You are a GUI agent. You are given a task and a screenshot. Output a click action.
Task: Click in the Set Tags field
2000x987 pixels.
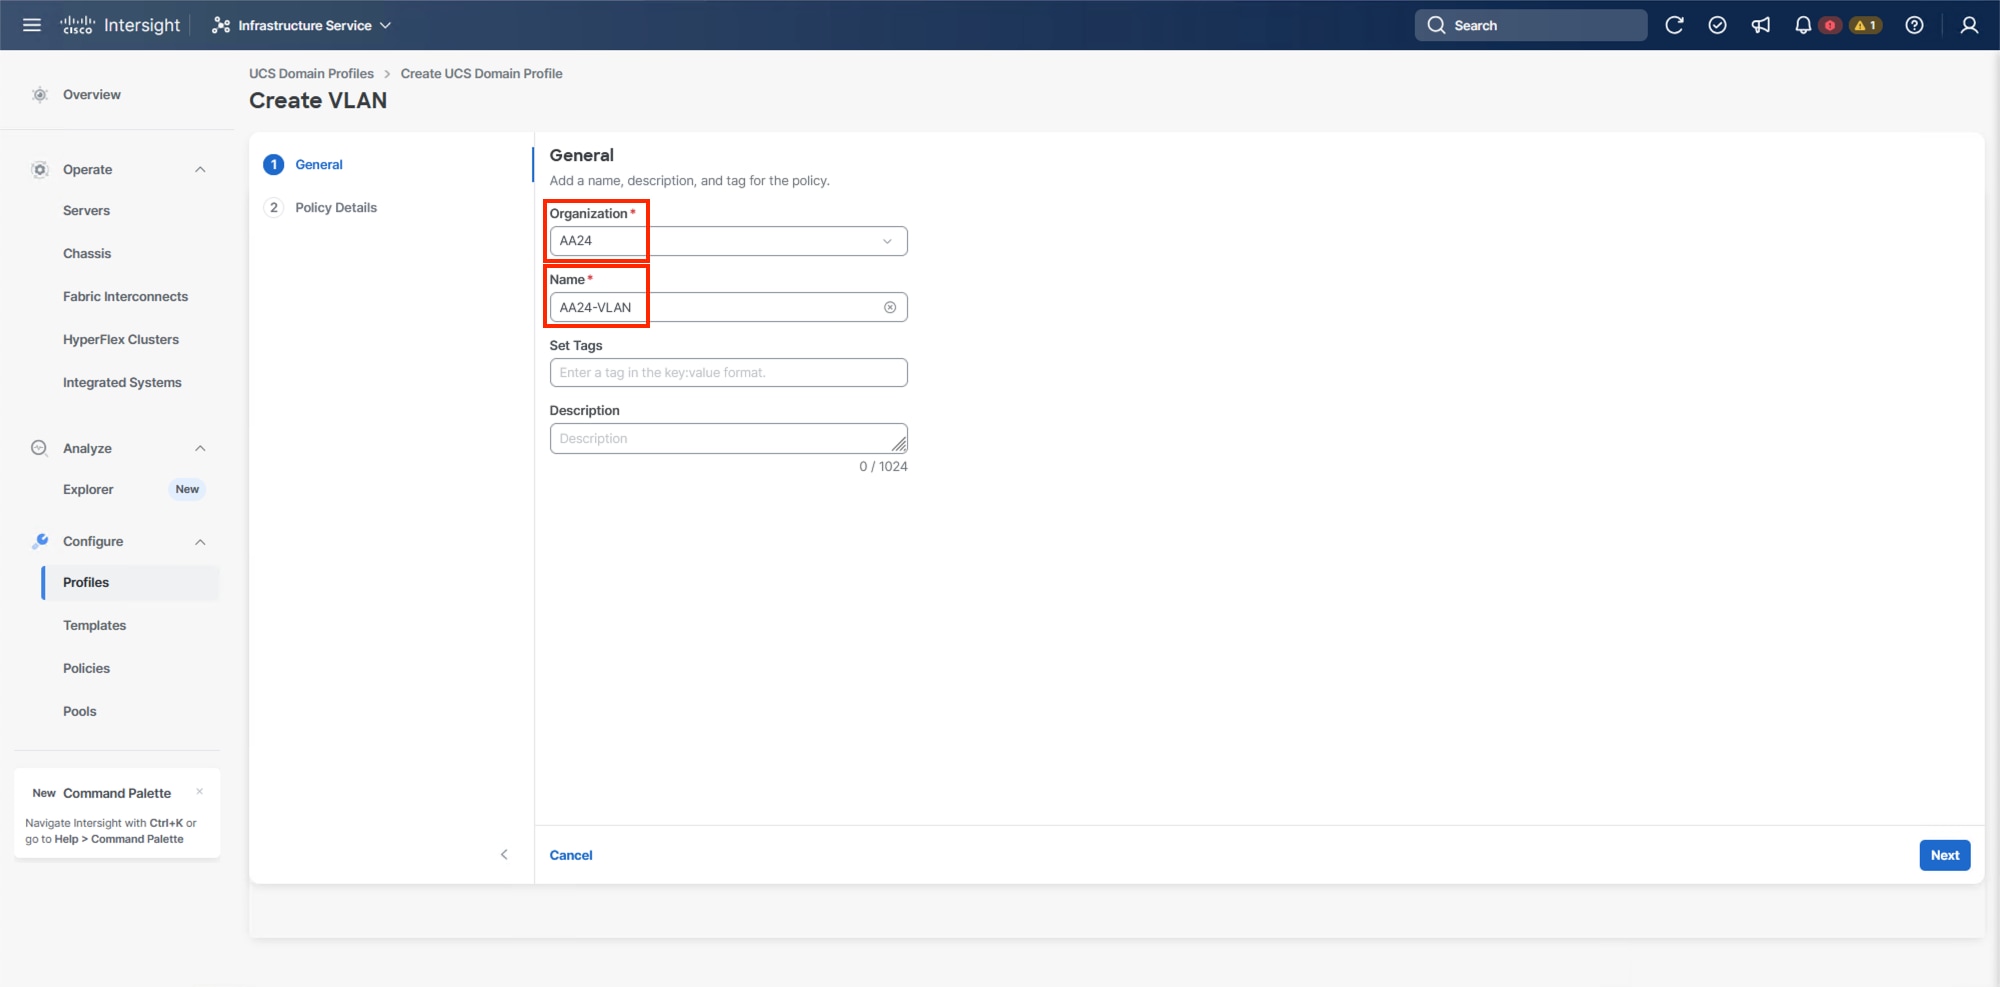727,372
